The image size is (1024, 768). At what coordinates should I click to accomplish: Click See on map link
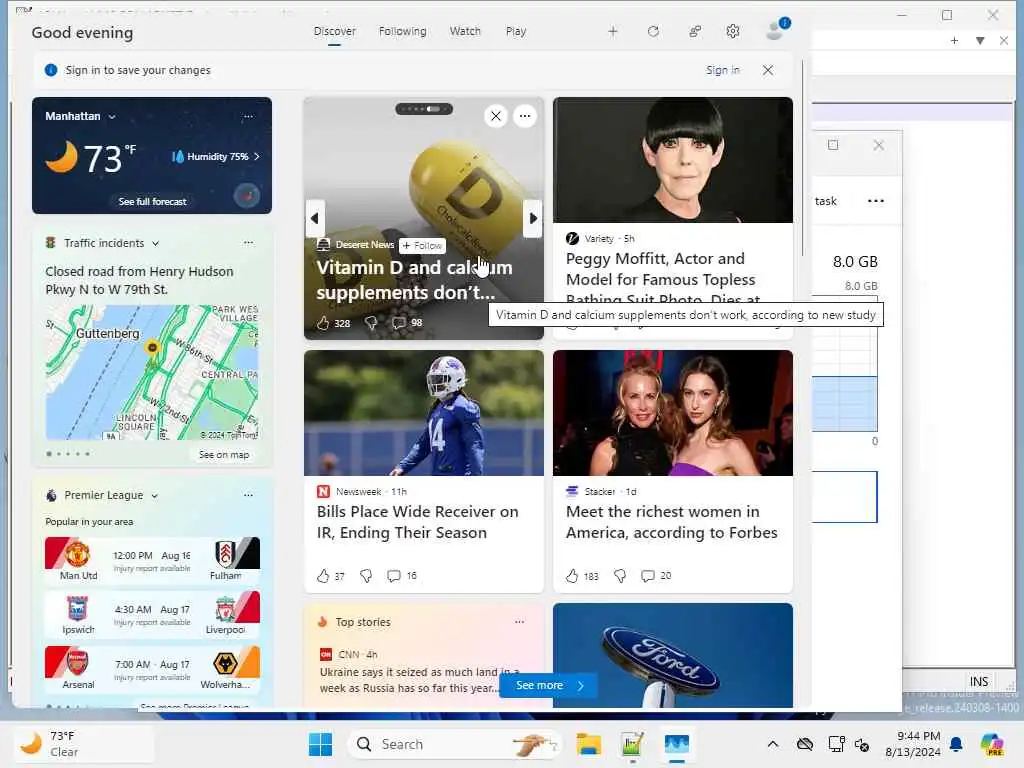(224, 455)
